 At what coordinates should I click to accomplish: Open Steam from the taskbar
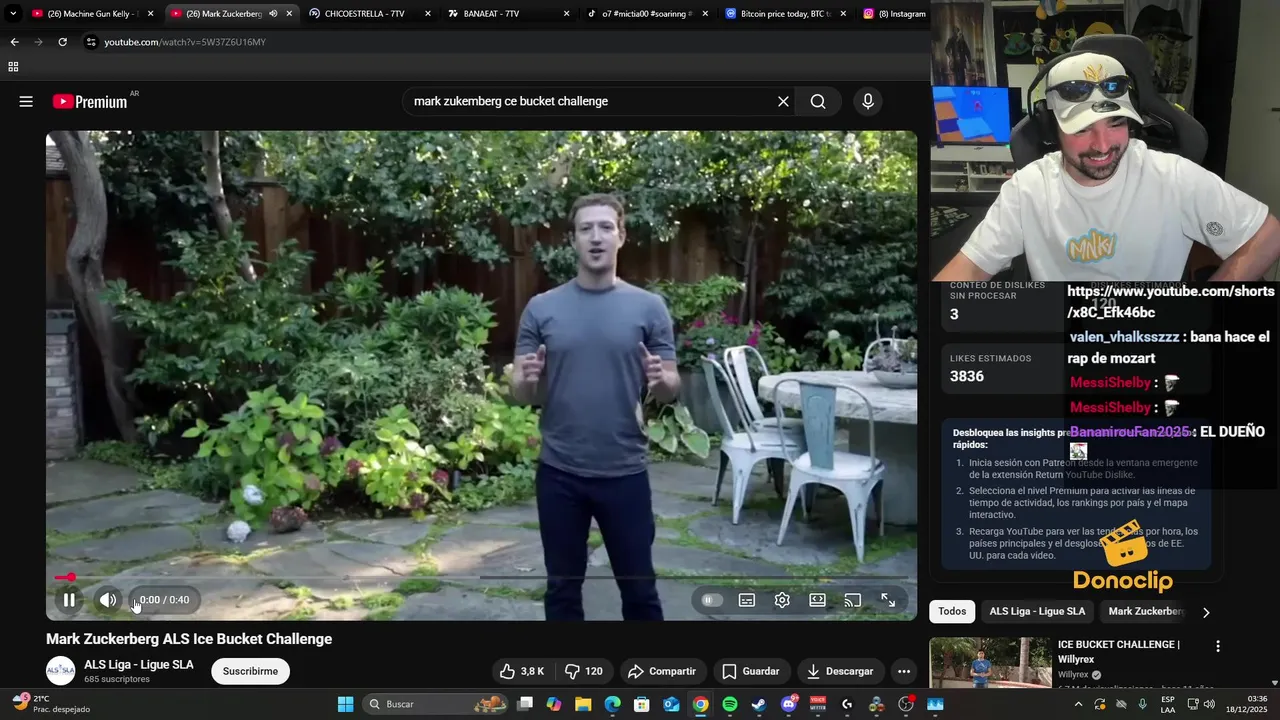[759, 704]
